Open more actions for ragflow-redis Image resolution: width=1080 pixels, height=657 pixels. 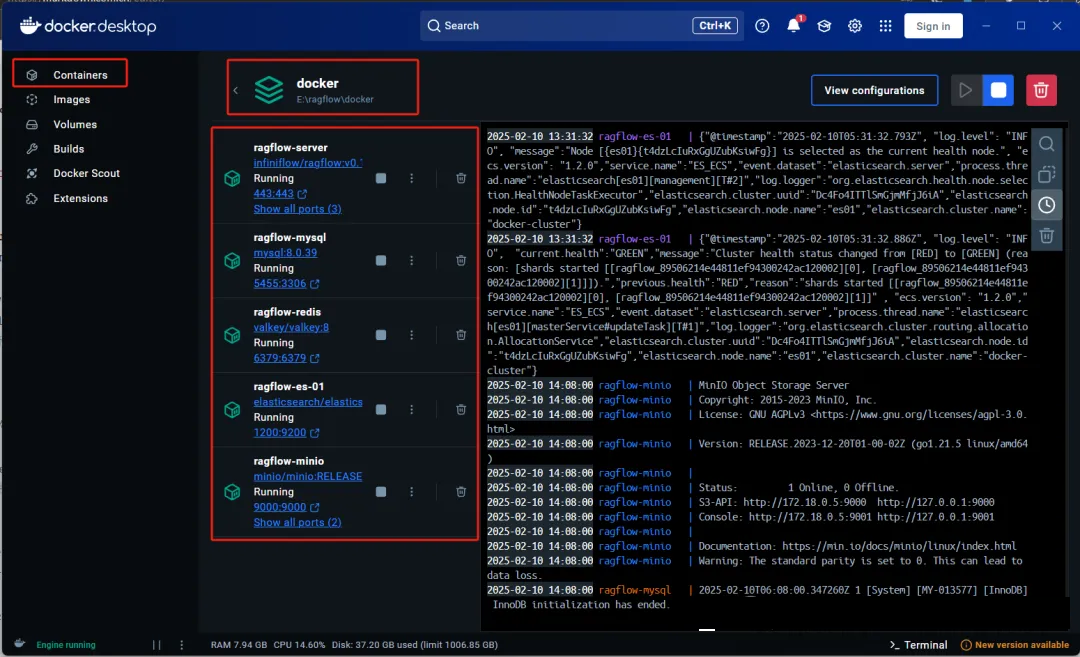click(x=412, y=335)
